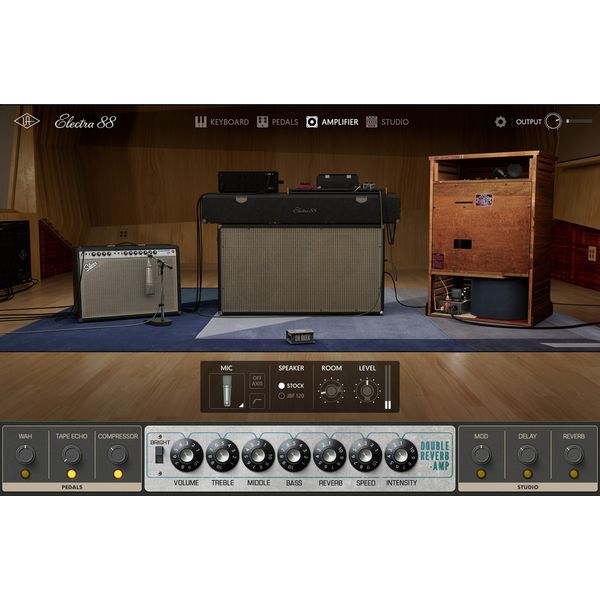Click the output level meter bar

[579, 121]
